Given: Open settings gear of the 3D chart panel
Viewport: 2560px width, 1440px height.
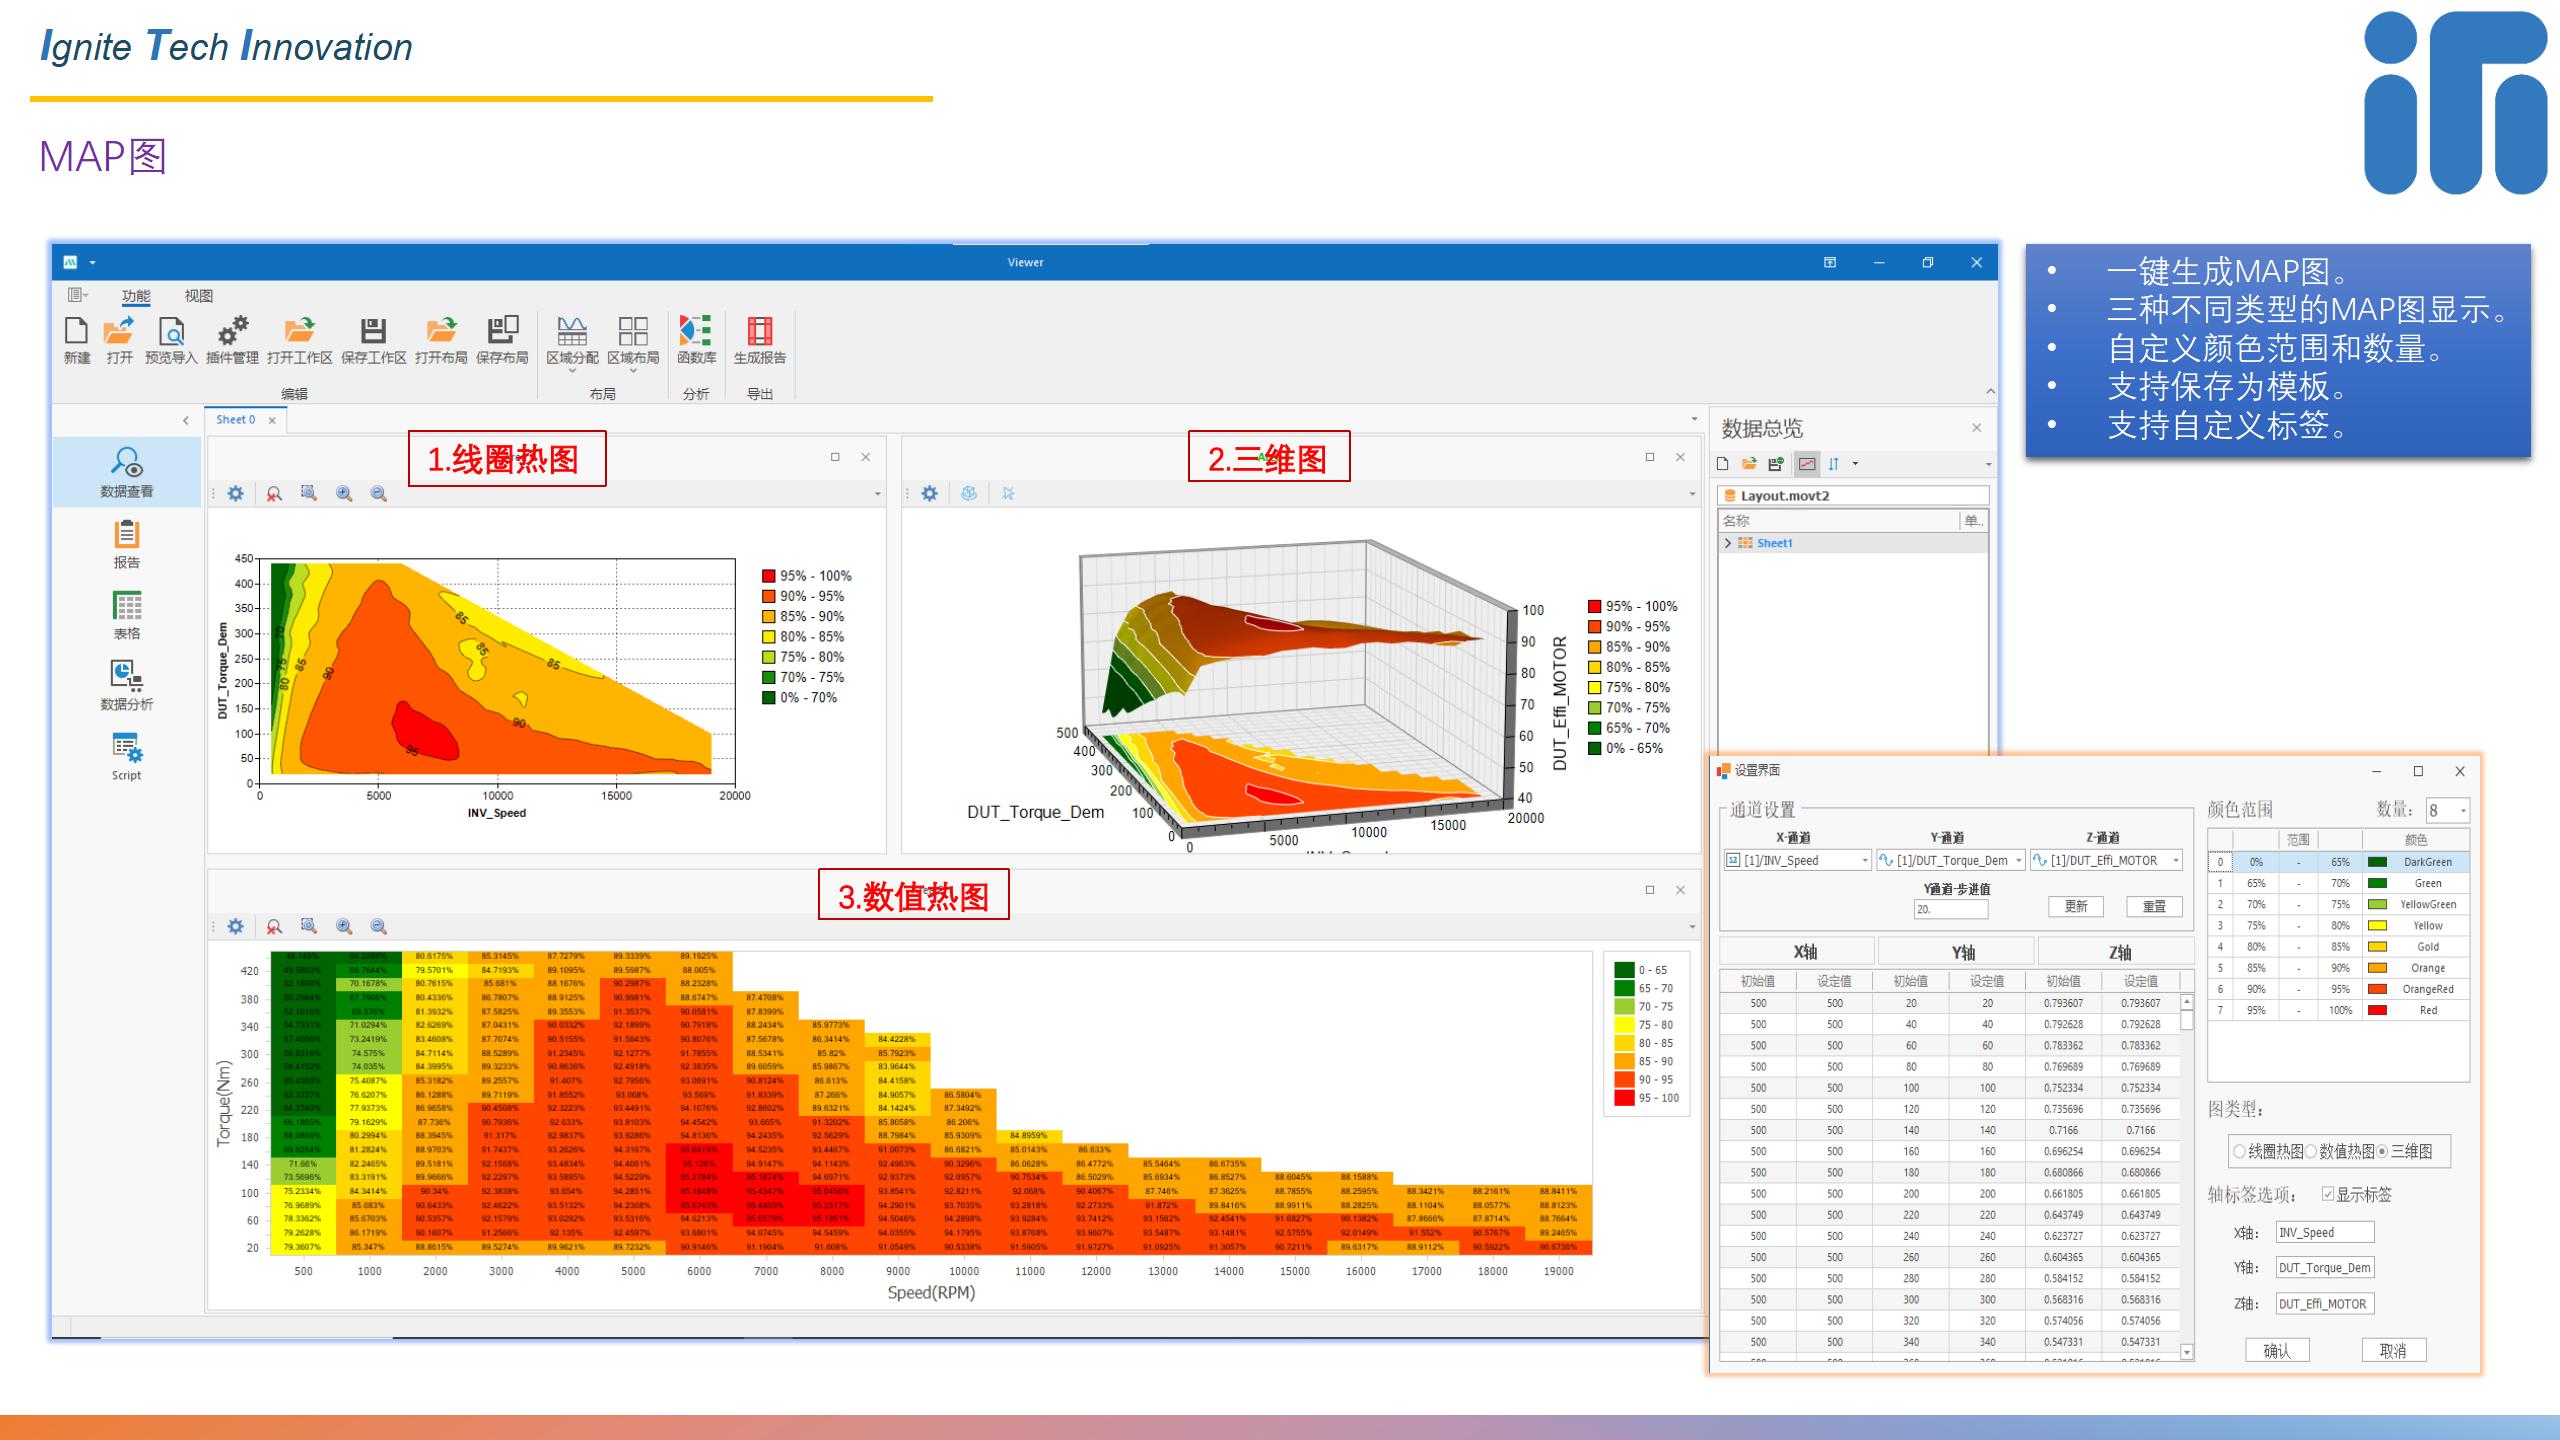Looking at the screenshot, I should tap(930, 493).
